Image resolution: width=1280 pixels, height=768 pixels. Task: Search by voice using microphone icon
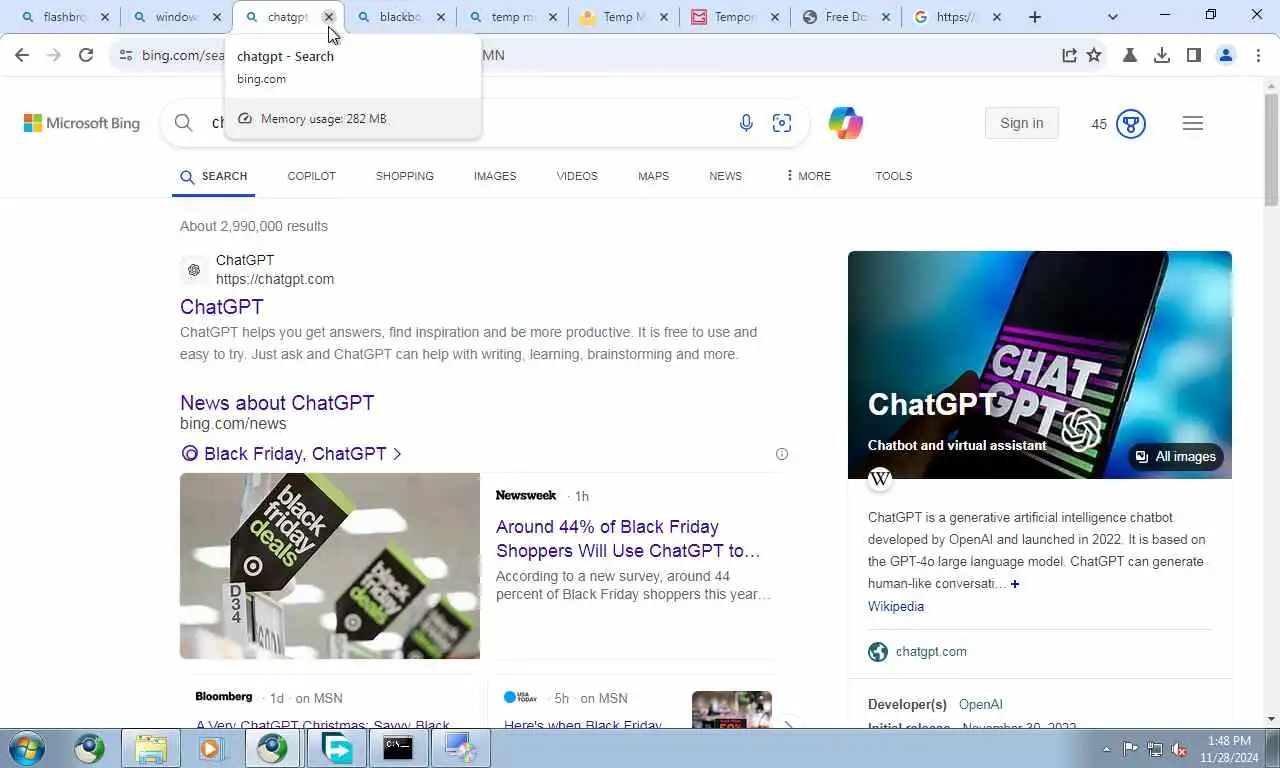(746, 123)
